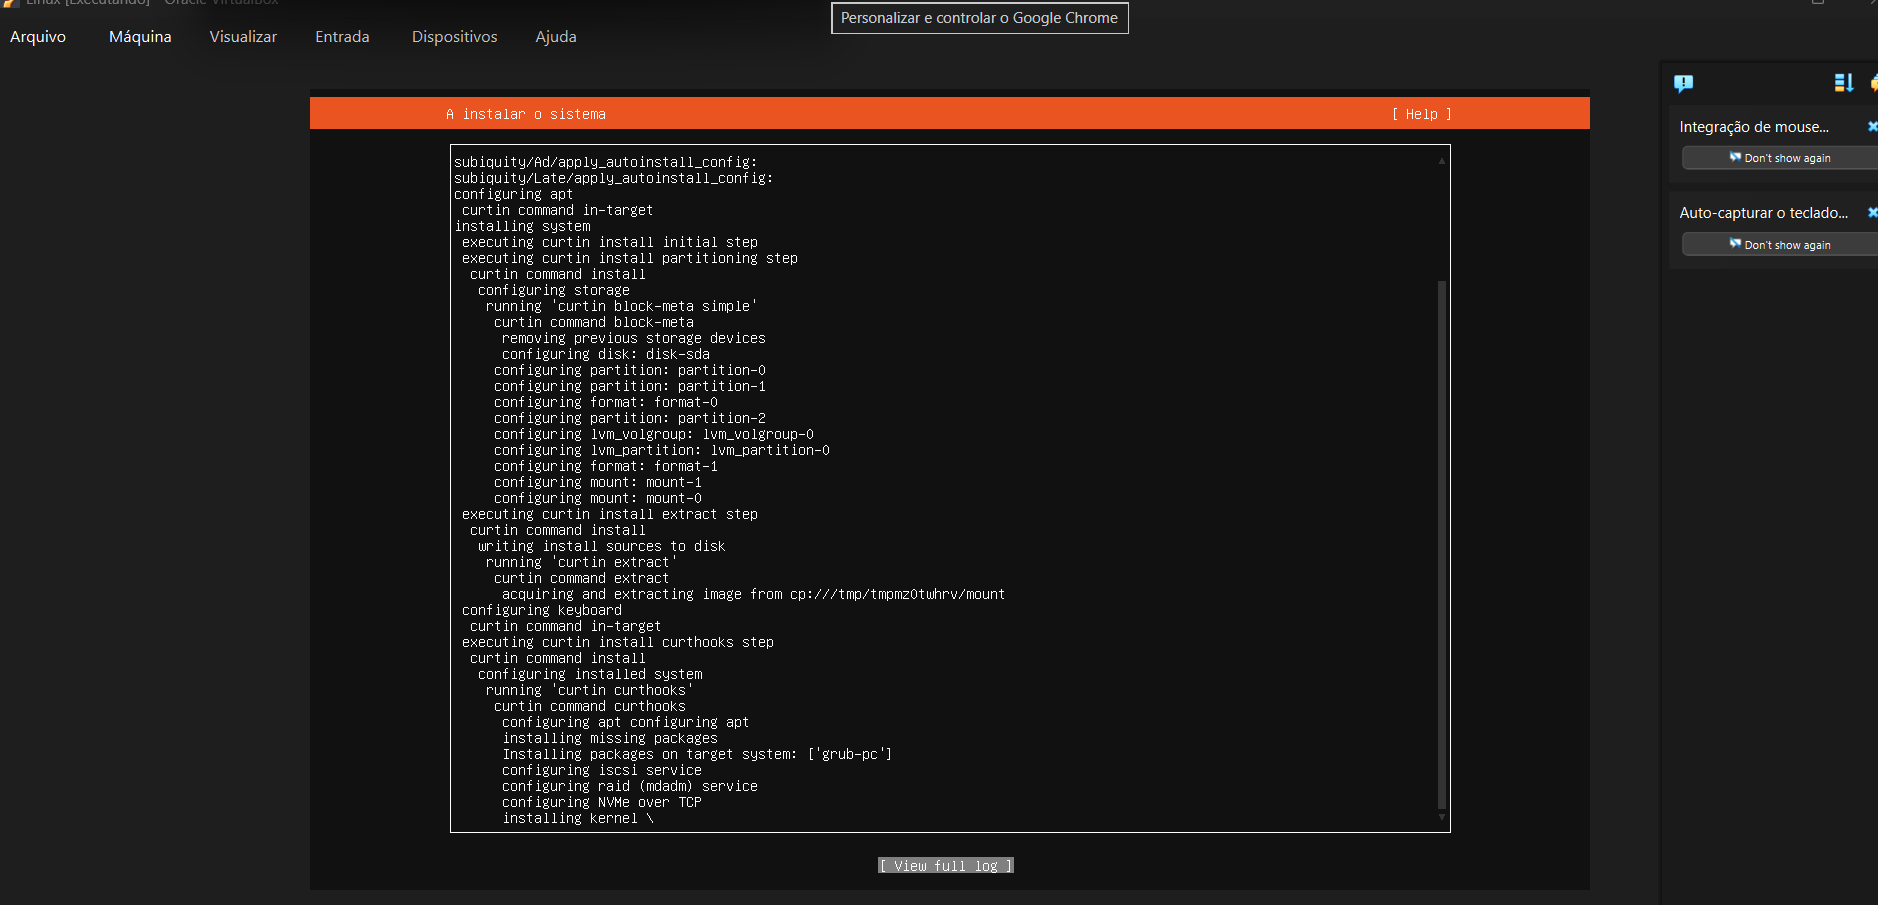Screen dimensions: 1878x905
Task: Click the log scroll-up arrow
Action: point(1442,160)
